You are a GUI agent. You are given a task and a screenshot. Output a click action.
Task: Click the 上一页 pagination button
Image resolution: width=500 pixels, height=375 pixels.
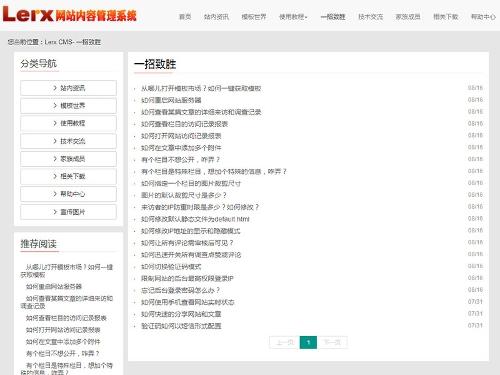tap(285, 342)
